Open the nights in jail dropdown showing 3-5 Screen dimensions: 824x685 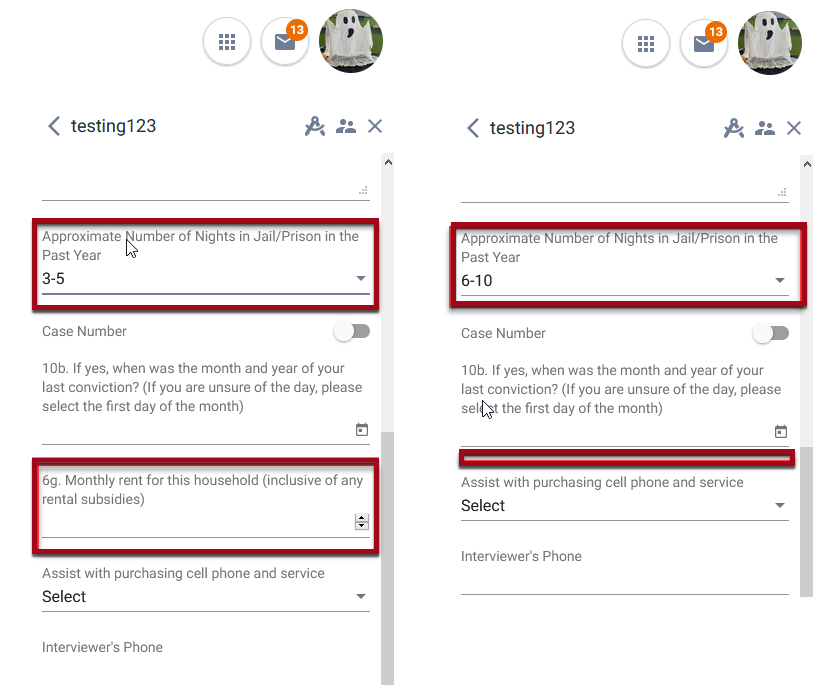(206, 279)
